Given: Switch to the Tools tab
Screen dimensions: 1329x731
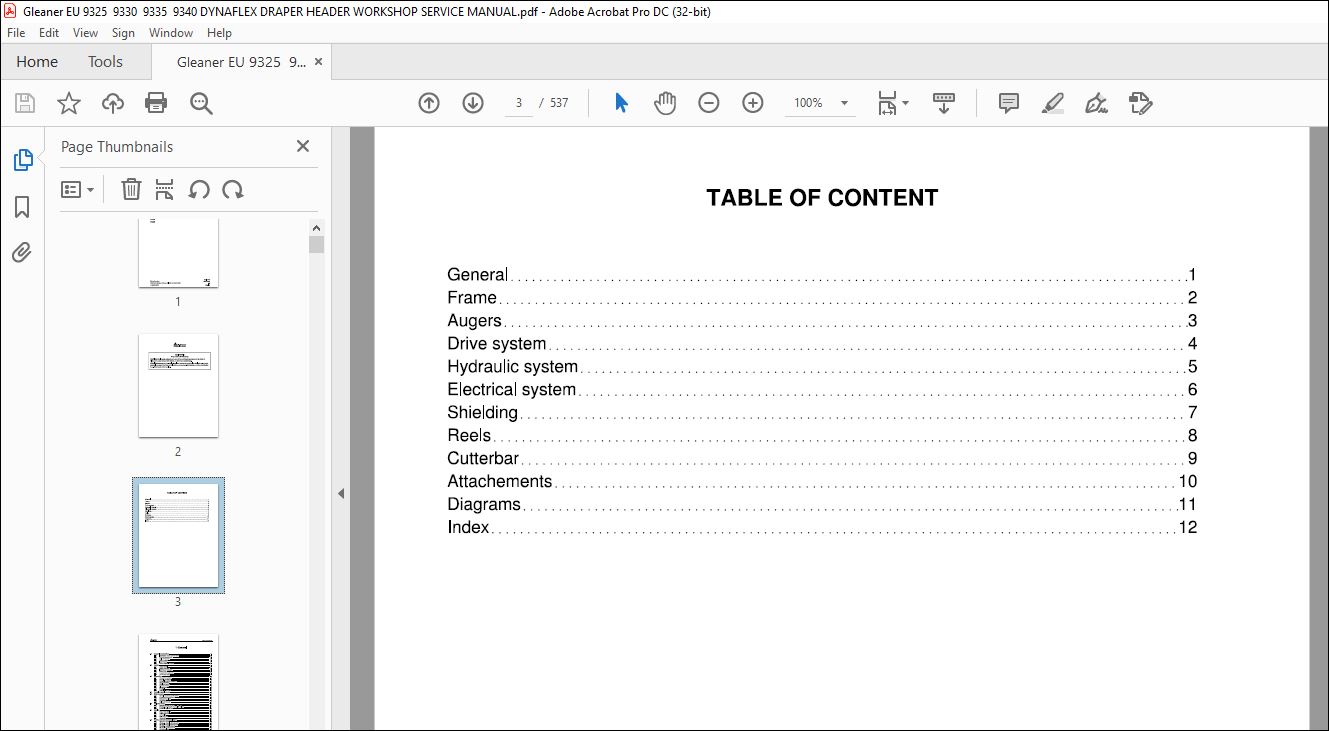Looking at the screenshot, I should (105, 62).
